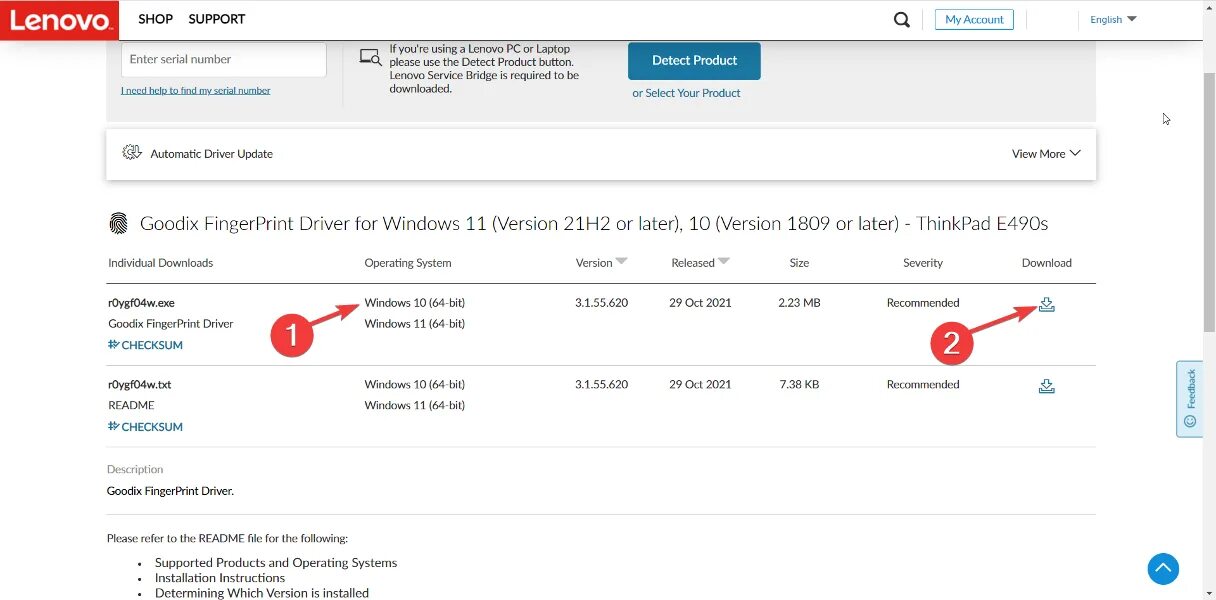Click the Lenovo logo
The width and height of the screenshot is (1216, 600).
[60, 19]
